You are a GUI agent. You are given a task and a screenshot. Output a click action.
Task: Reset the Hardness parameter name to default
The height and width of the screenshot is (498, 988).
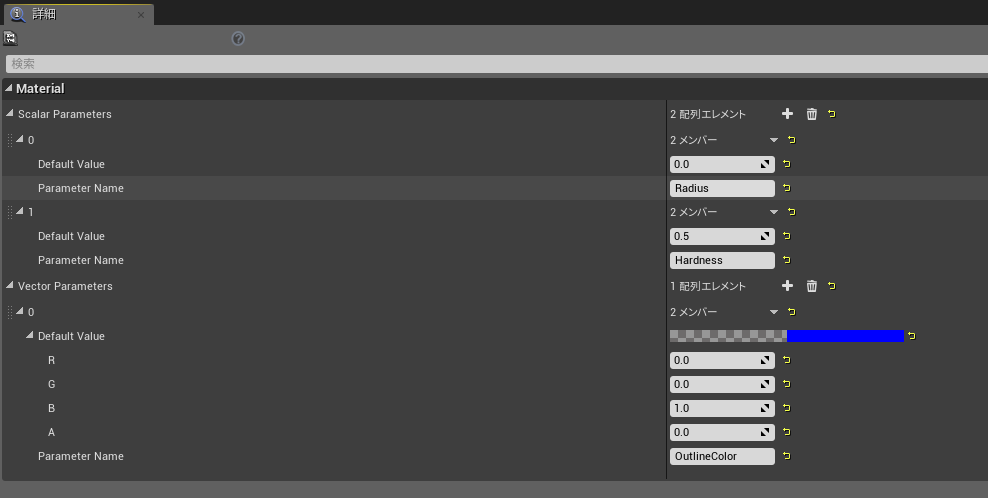point(787,260)
